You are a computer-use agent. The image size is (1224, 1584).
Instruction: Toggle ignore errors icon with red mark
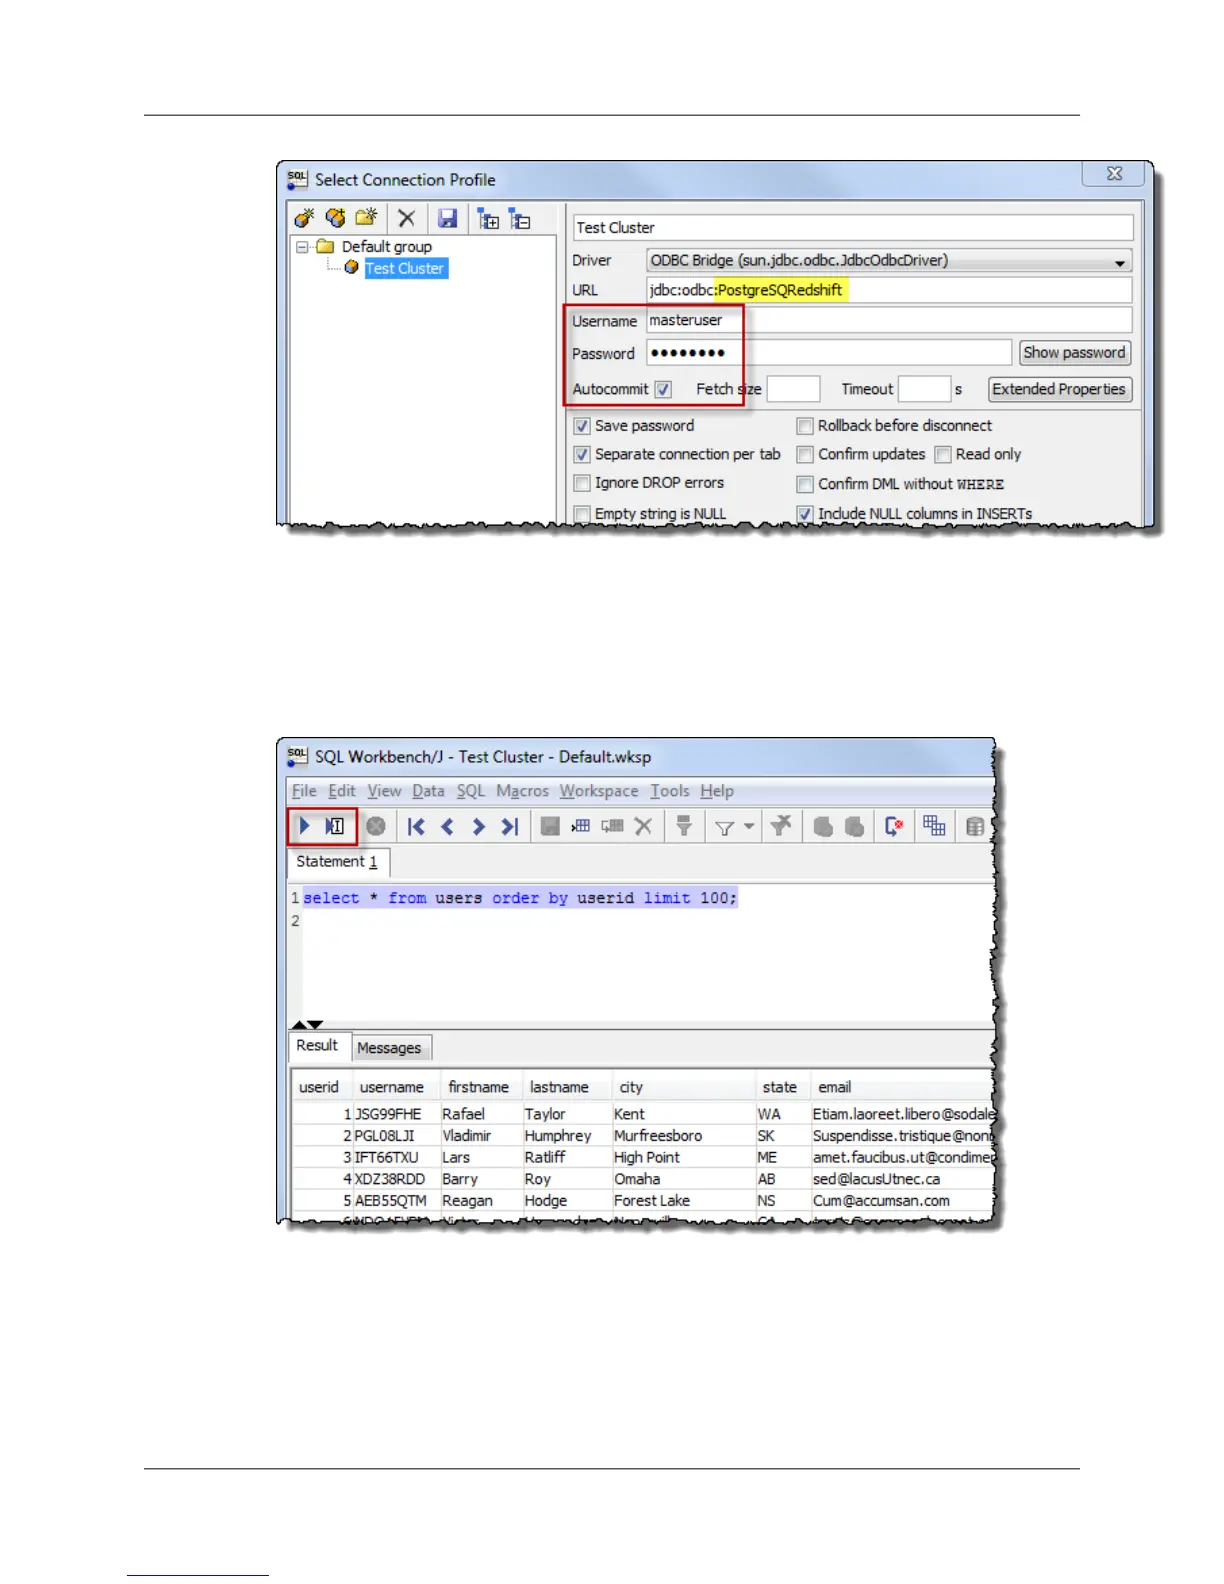coord(894,826)
